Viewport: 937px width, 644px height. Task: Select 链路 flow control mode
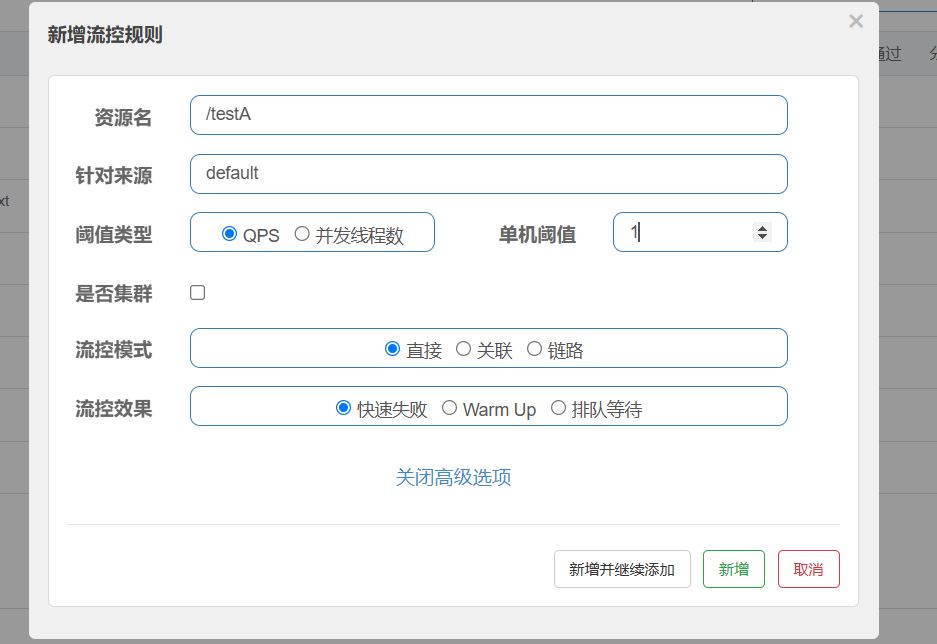tap(534, 349)
